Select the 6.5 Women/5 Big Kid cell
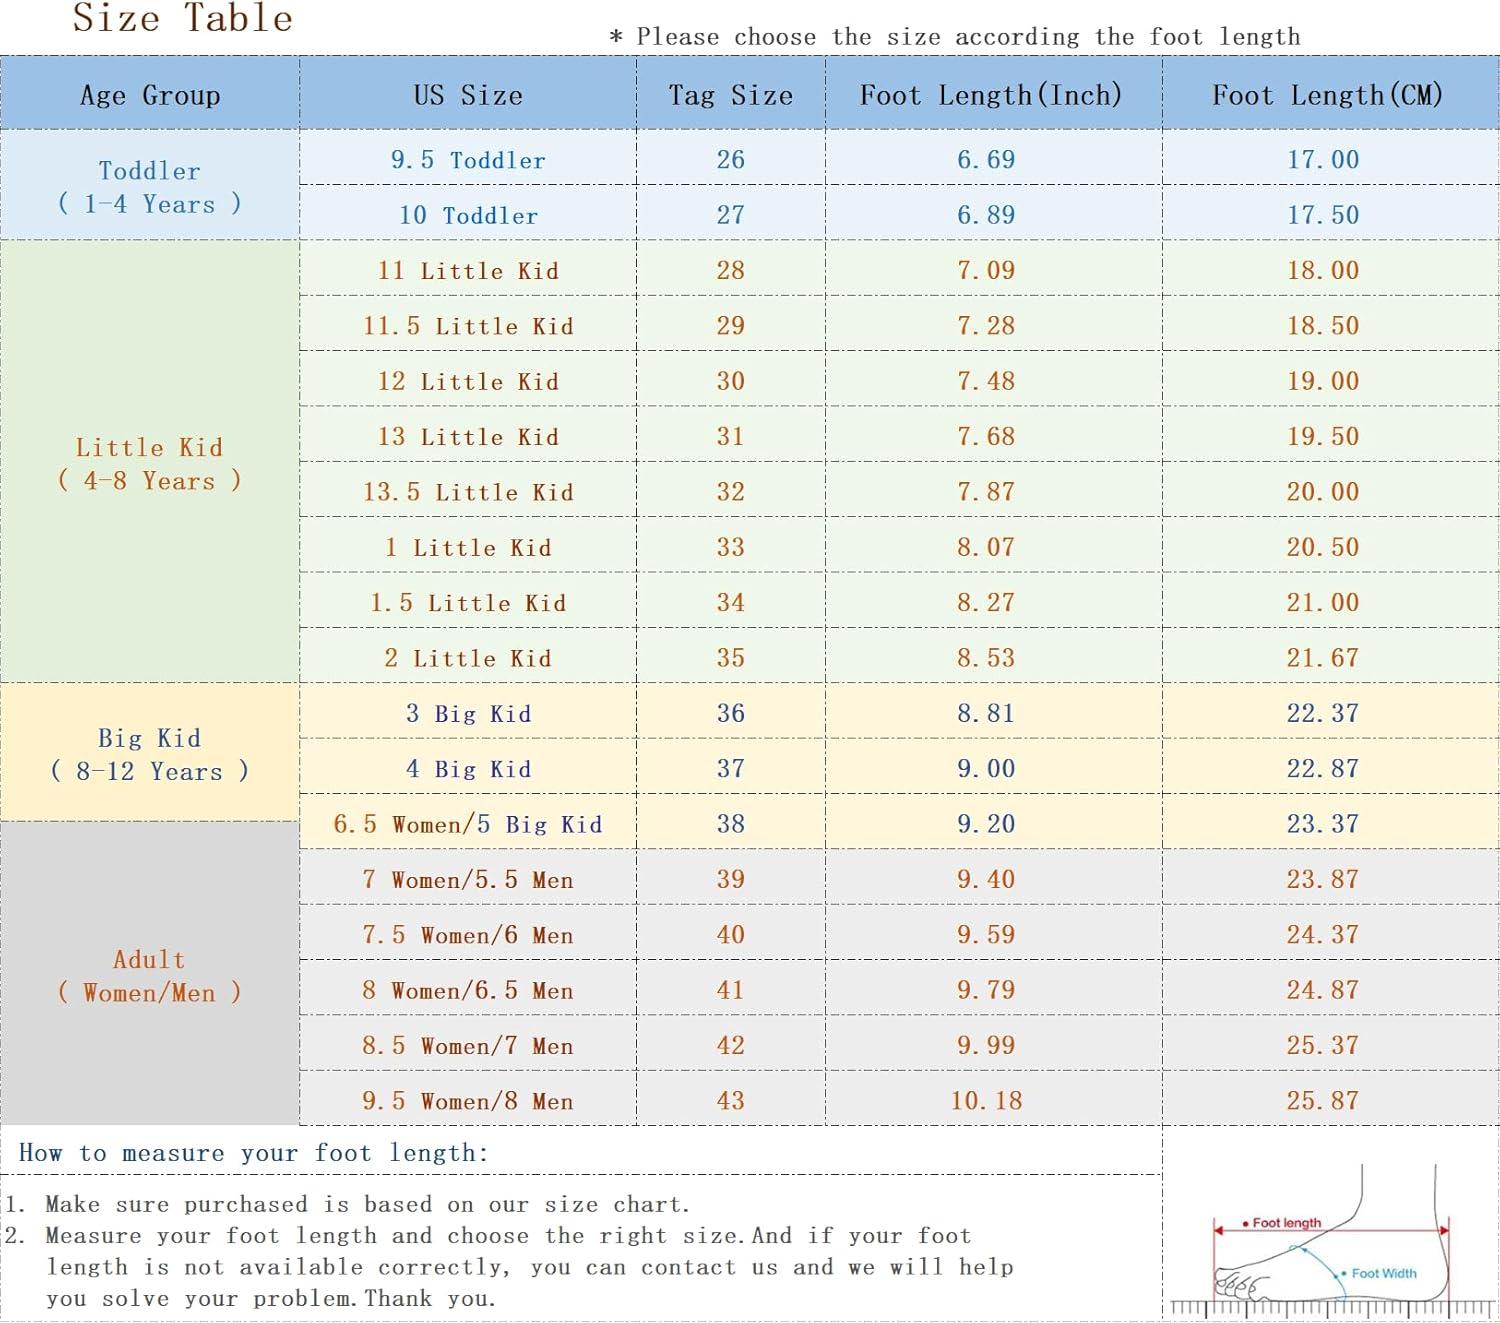 pyautogui.click(x=468, y=824)
